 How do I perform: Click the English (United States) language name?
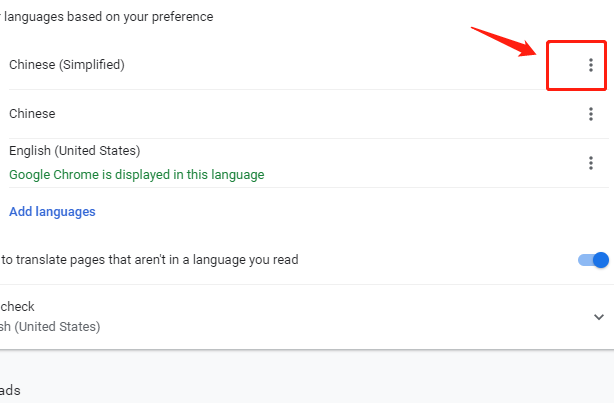(x=75, y=151)
